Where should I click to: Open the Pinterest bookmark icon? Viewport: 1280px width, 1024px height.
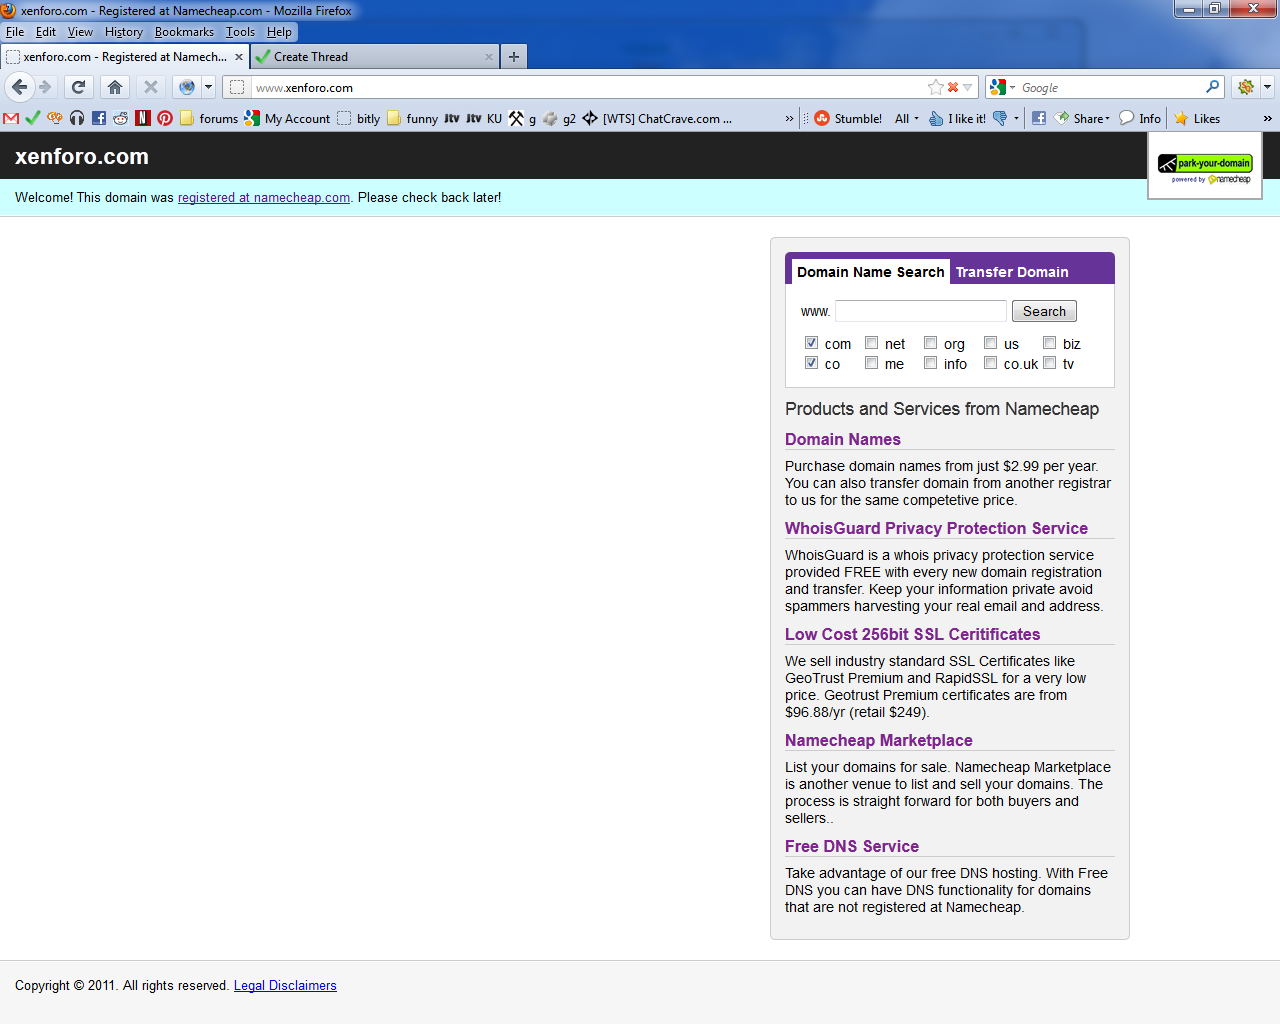point(165,118)
